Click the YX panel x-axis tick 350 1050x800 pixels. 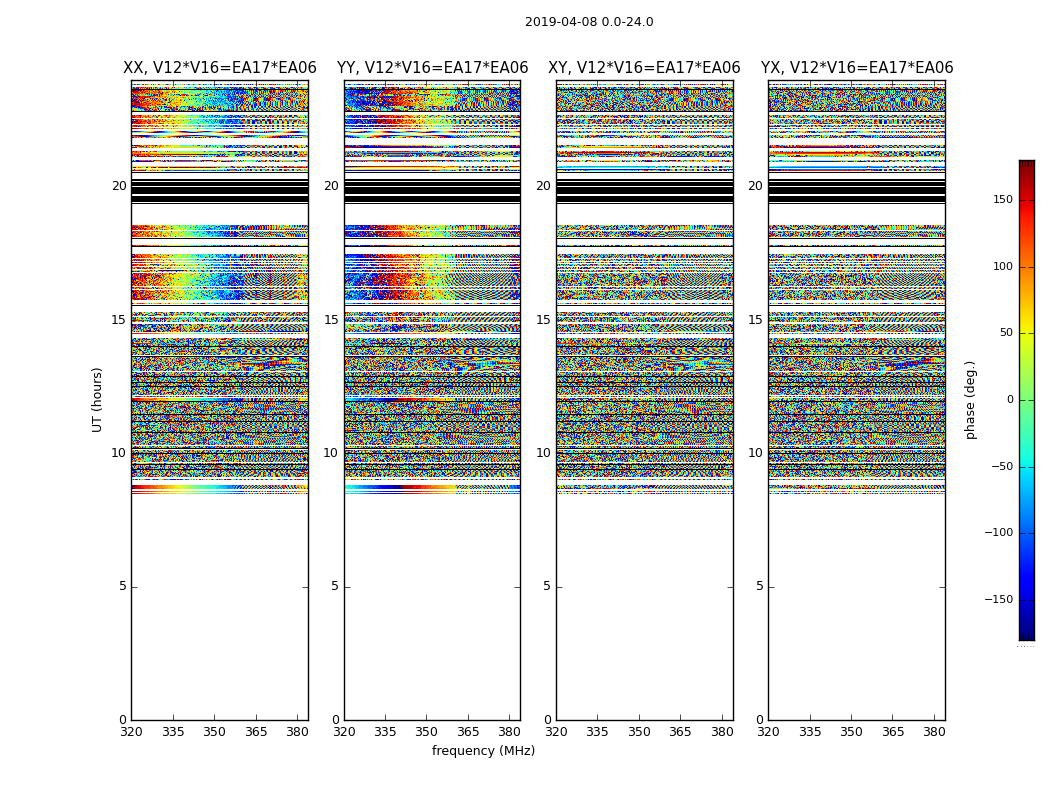(852, 732)
